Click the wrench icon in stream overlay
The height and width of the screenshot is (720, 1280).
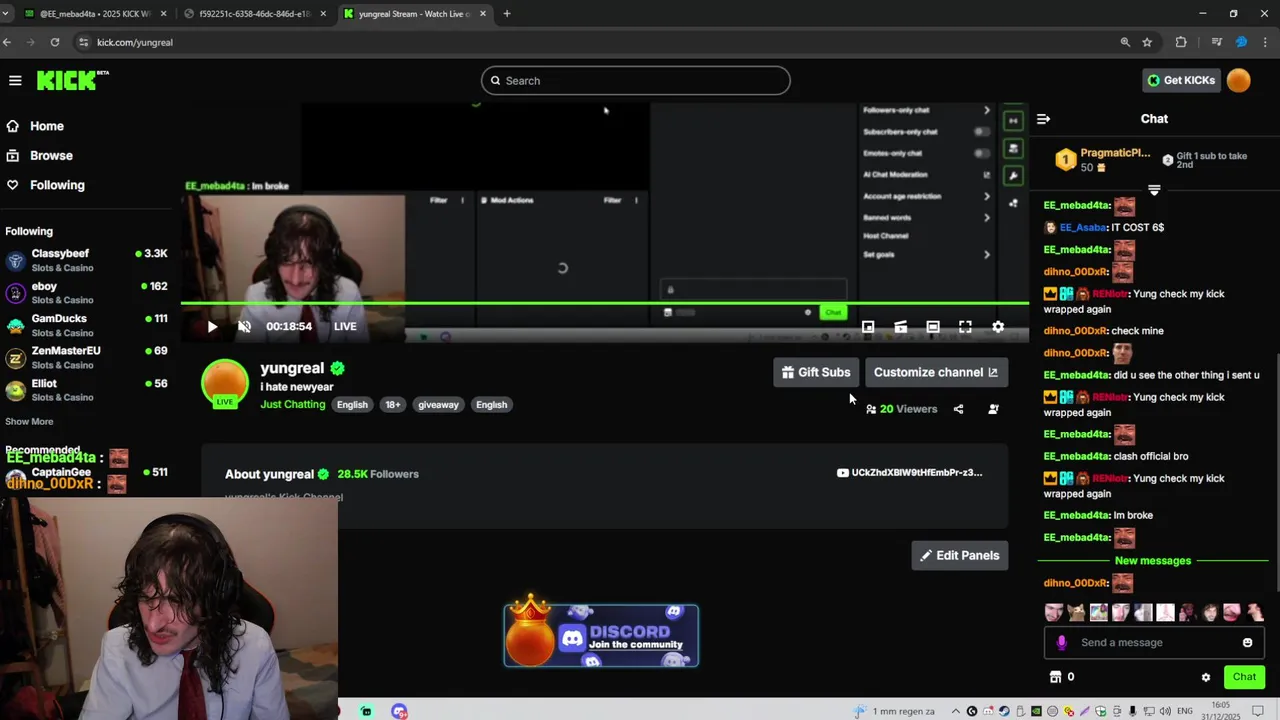pos(1013,175)
